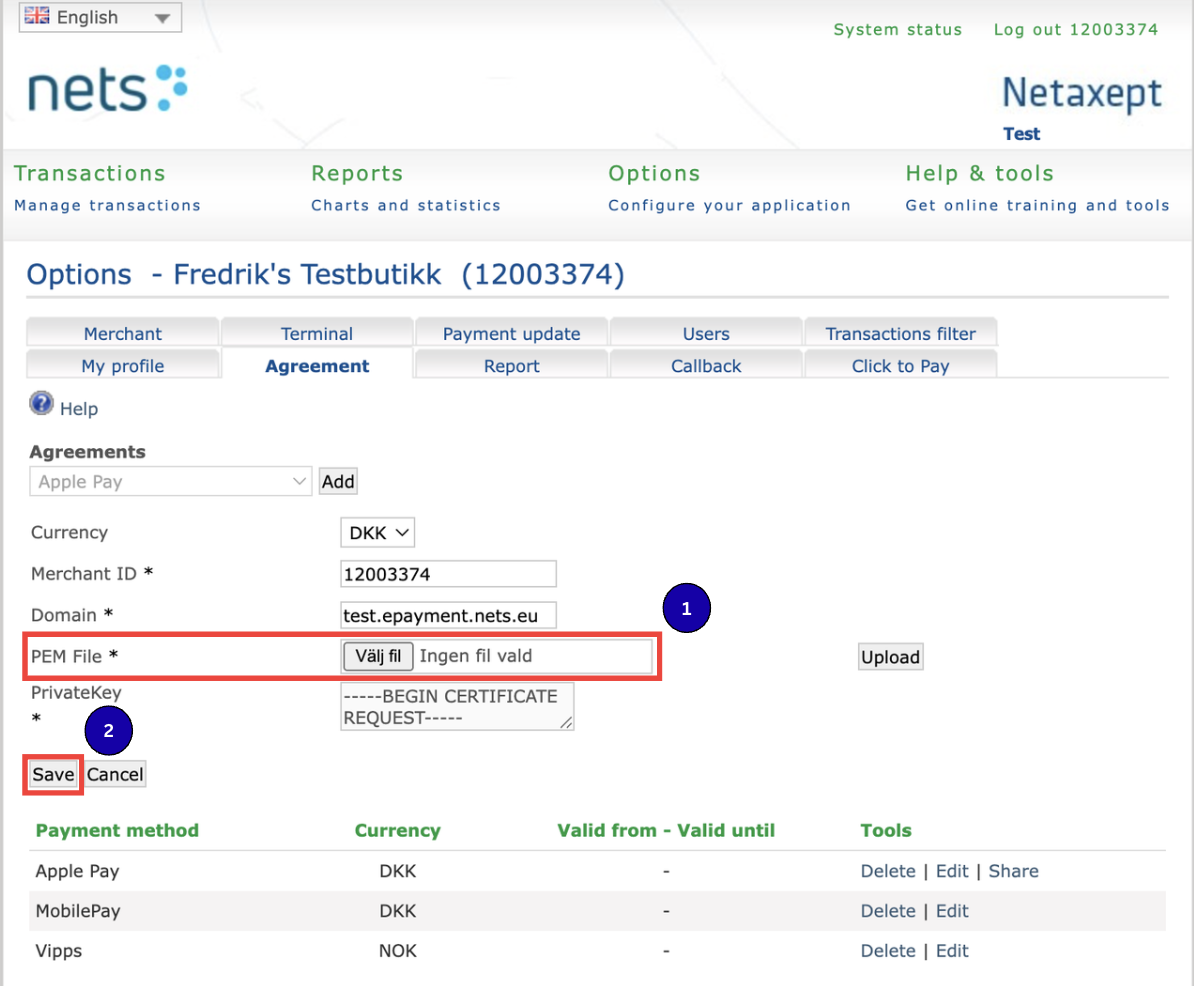
Task: Click the Netaxept title text
Action: point(1082,94)
